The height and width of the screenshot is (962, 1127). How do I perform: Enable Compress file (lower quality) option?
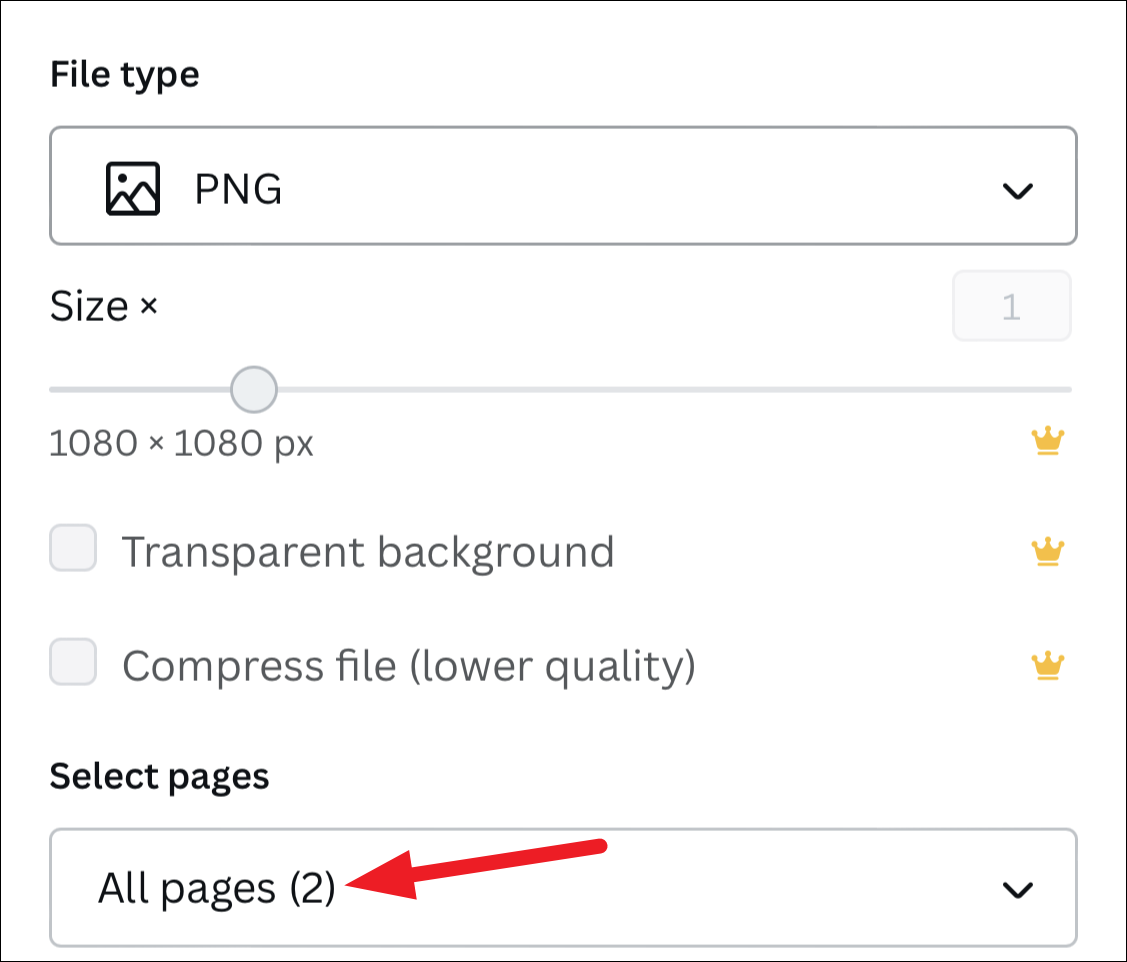pyautogui.click(x=72, y=663)
